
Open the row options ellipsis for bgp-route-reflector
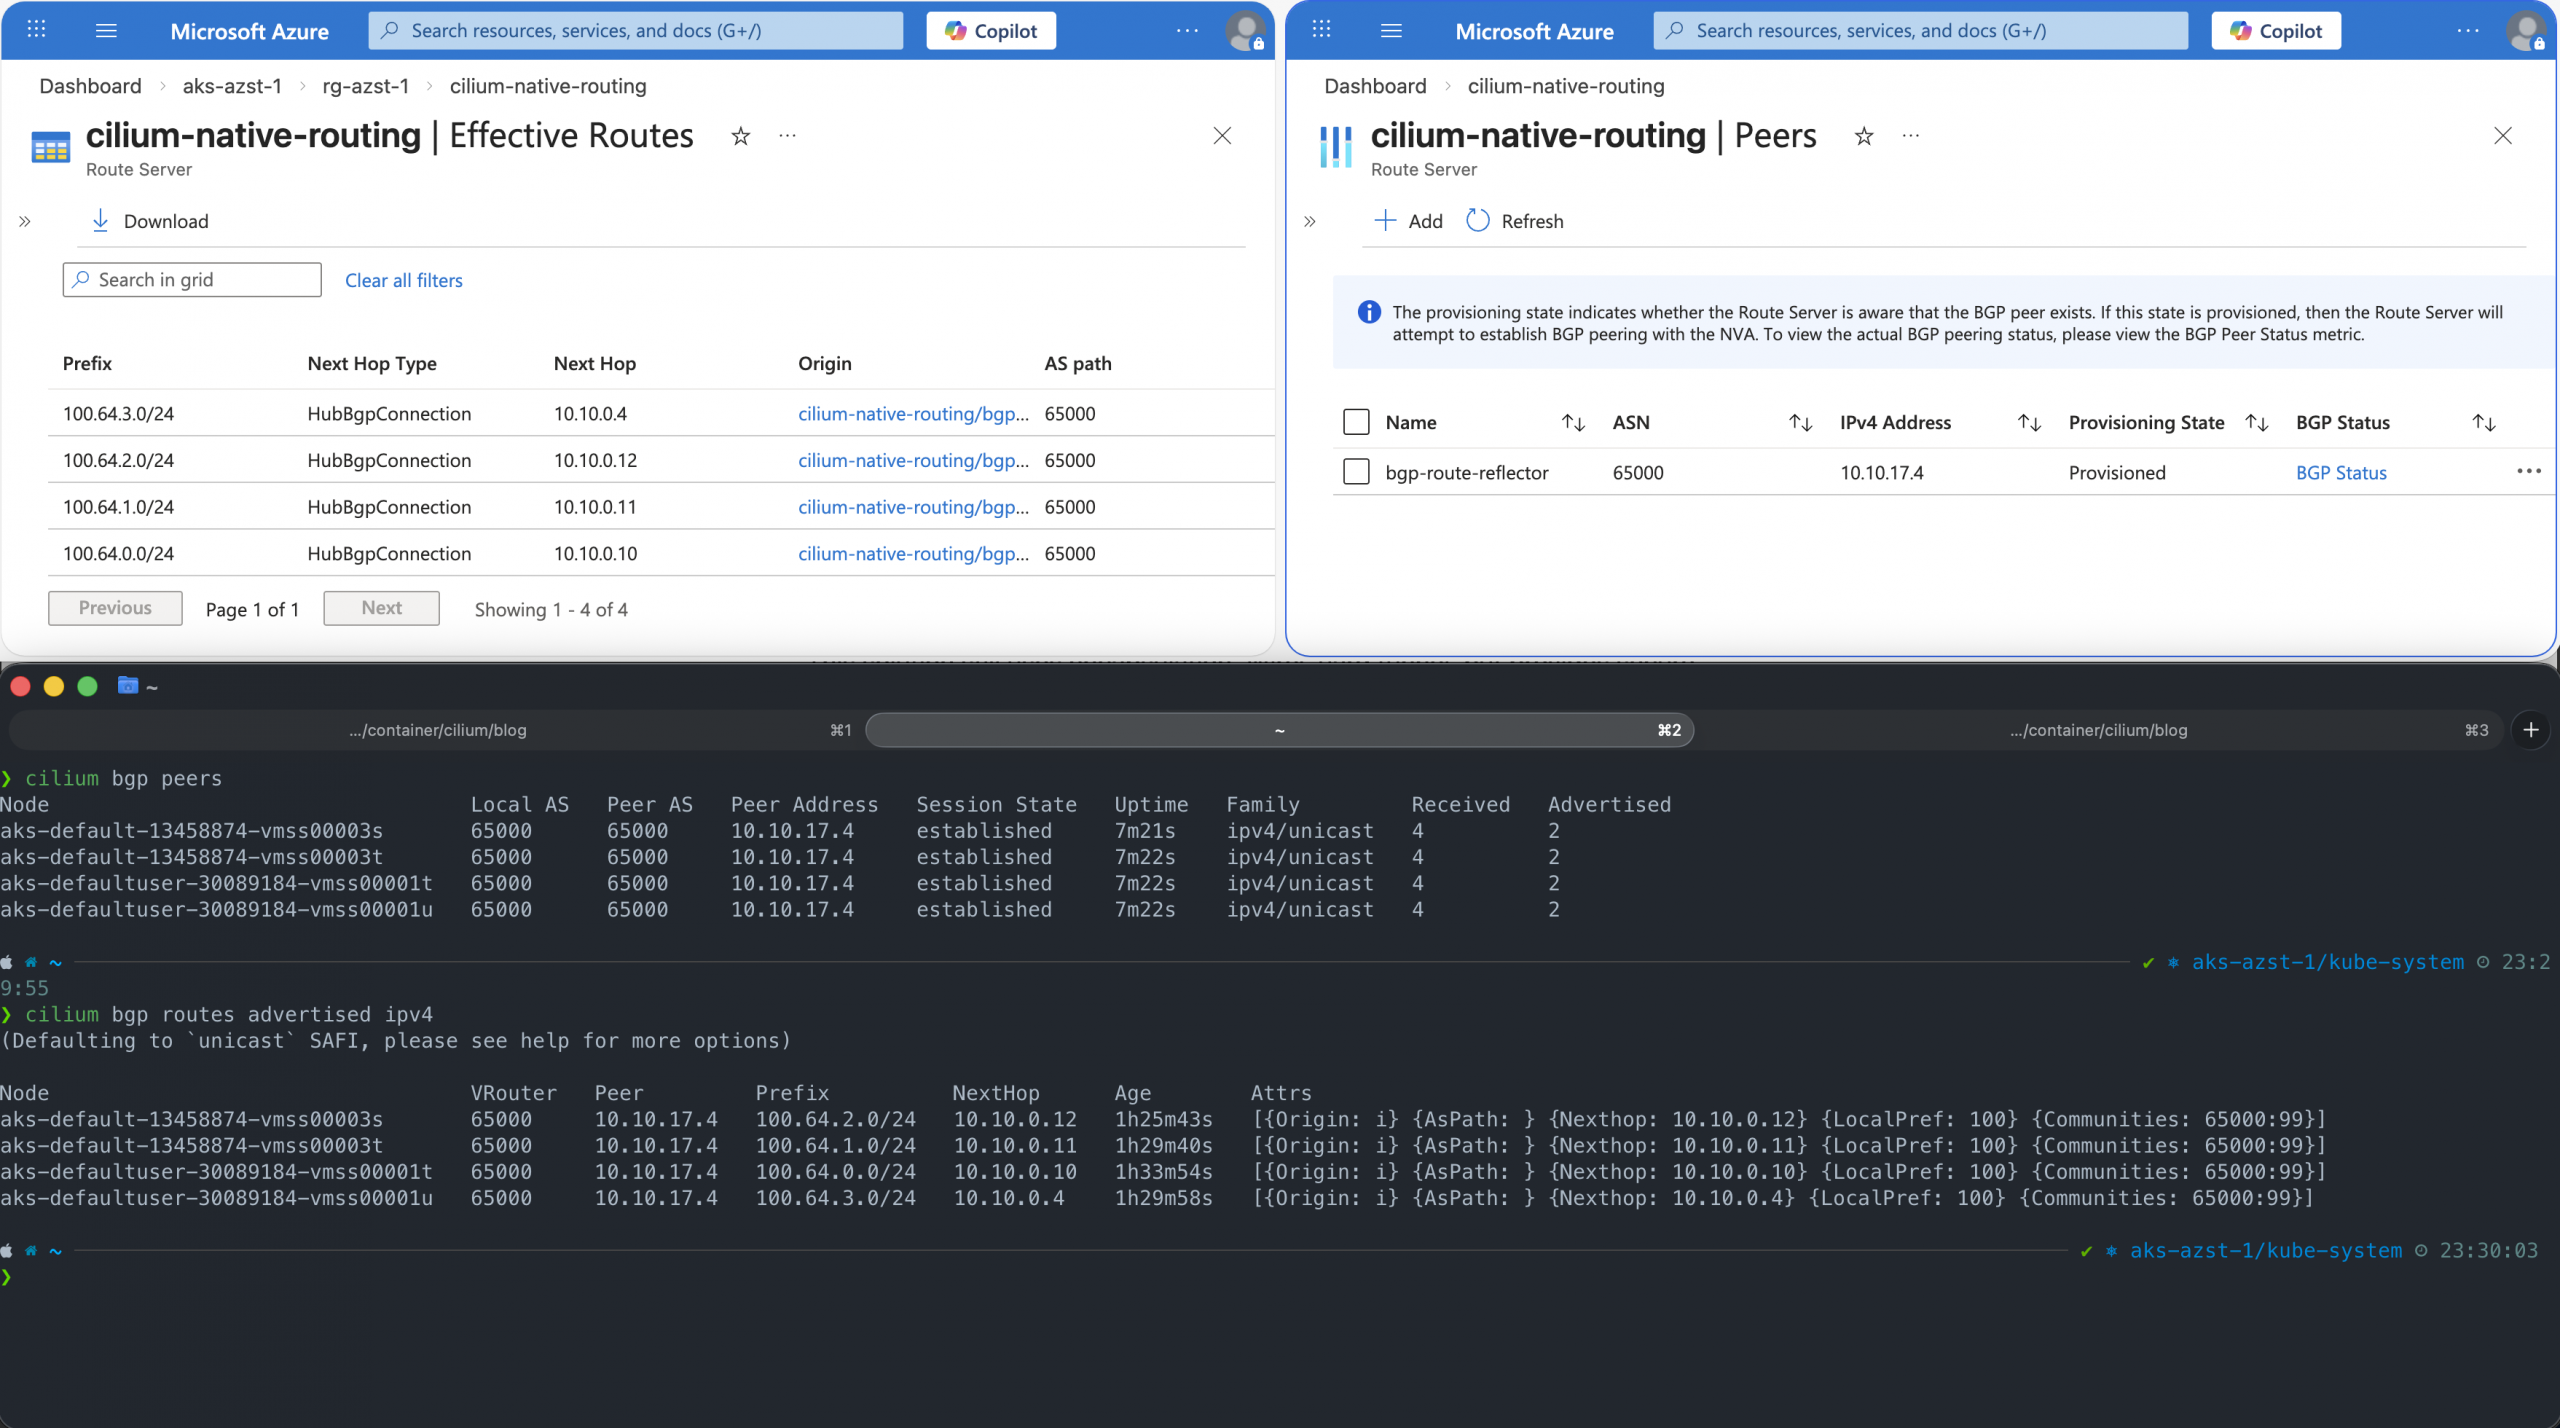(2528, 471)
